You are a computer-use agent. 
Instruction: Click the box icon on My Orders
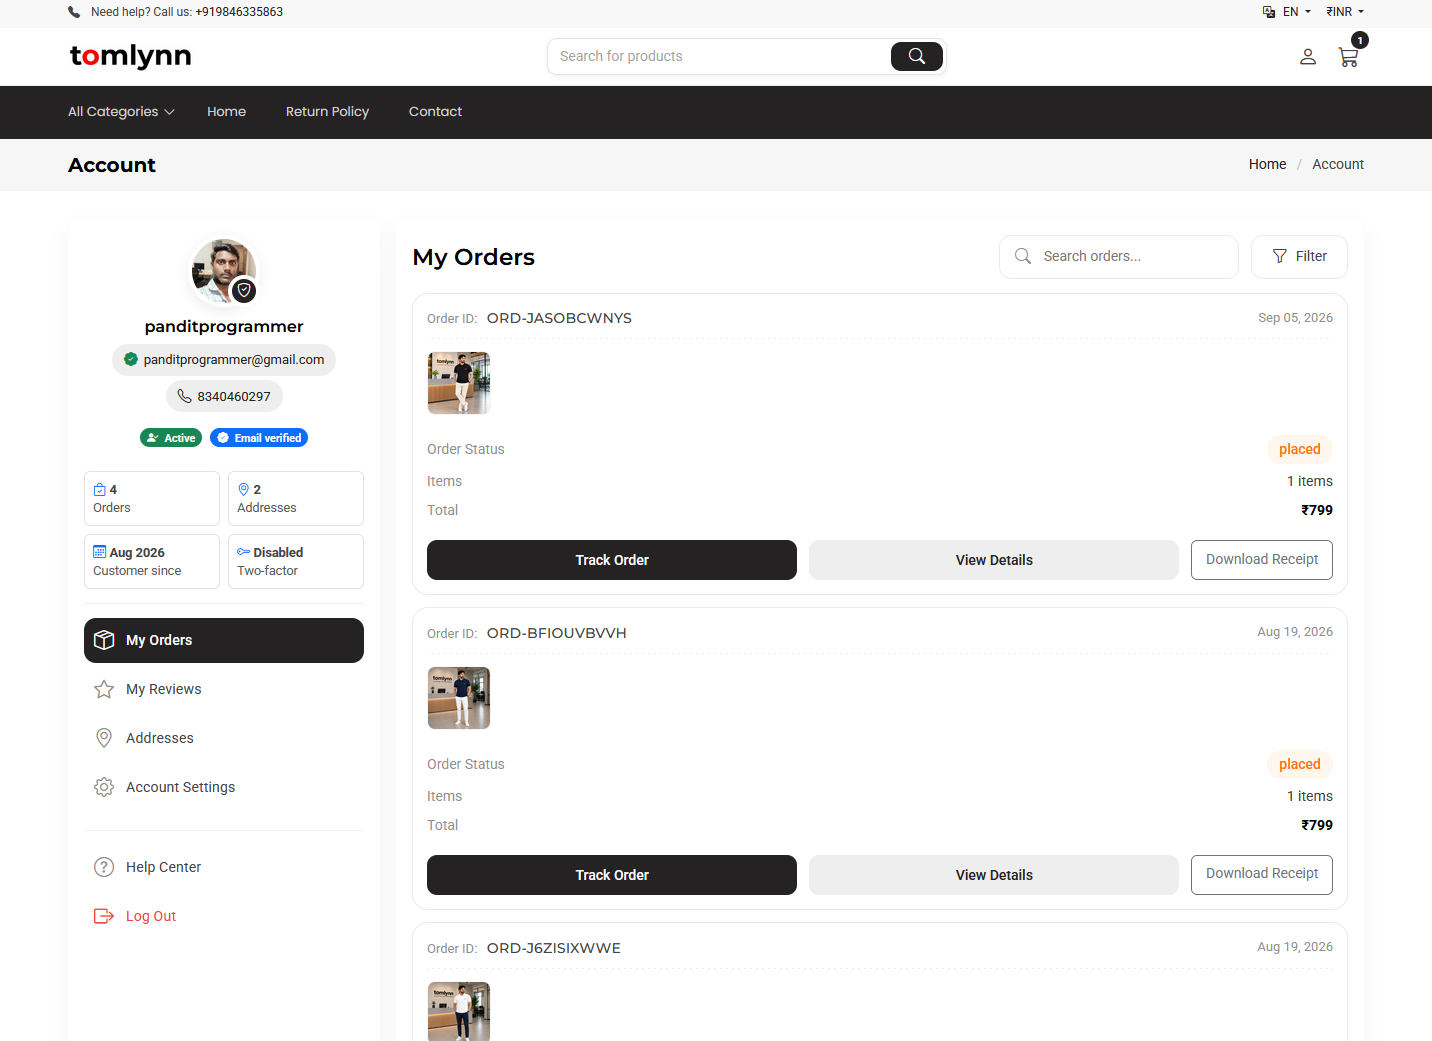pyautogui.click(x=104, y=640)
